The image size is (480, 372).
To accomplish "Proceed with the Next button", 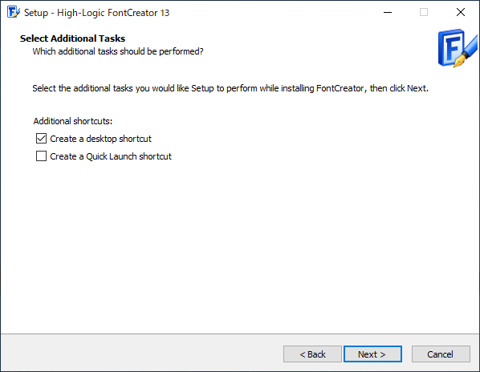I will 373,354.
